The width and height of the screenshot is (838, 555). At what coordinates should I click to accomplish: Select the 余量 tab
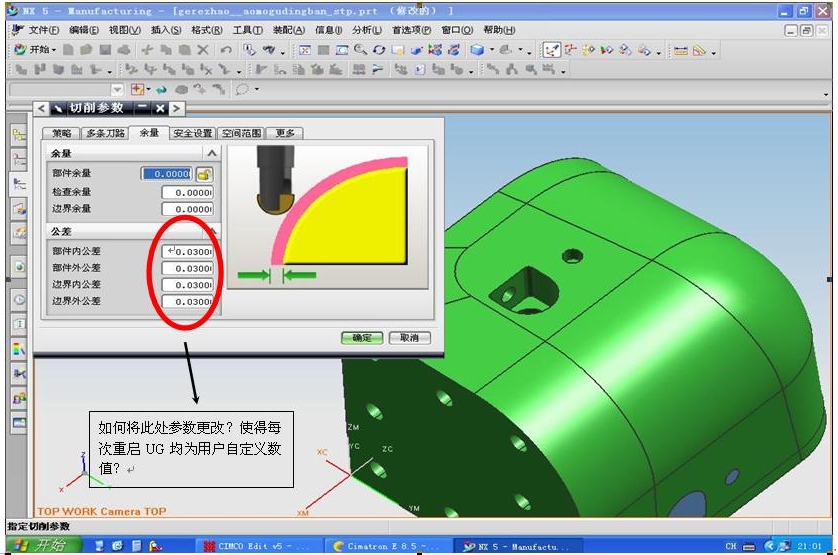coord(149,133)
